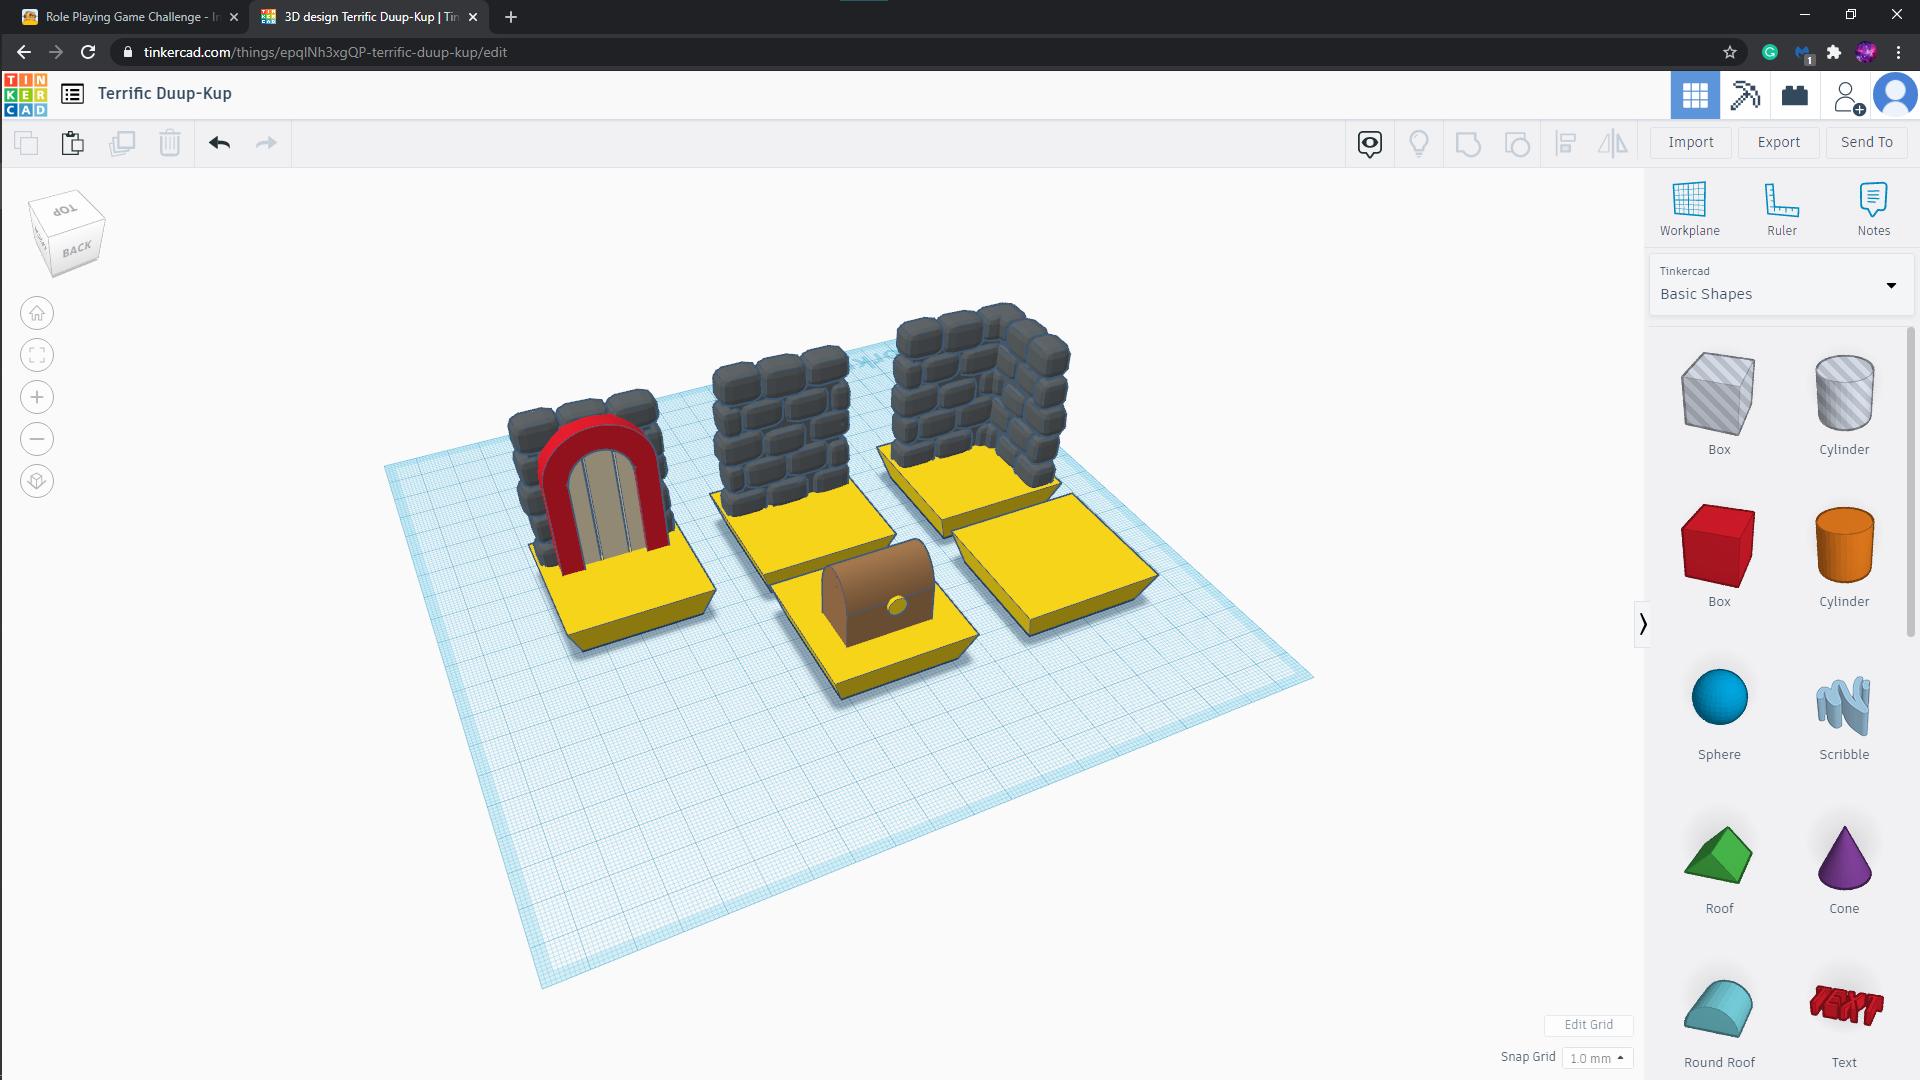1920x1080 pixels.
Task: Zoom in with the plus button
Action: (x=37, y=398)
